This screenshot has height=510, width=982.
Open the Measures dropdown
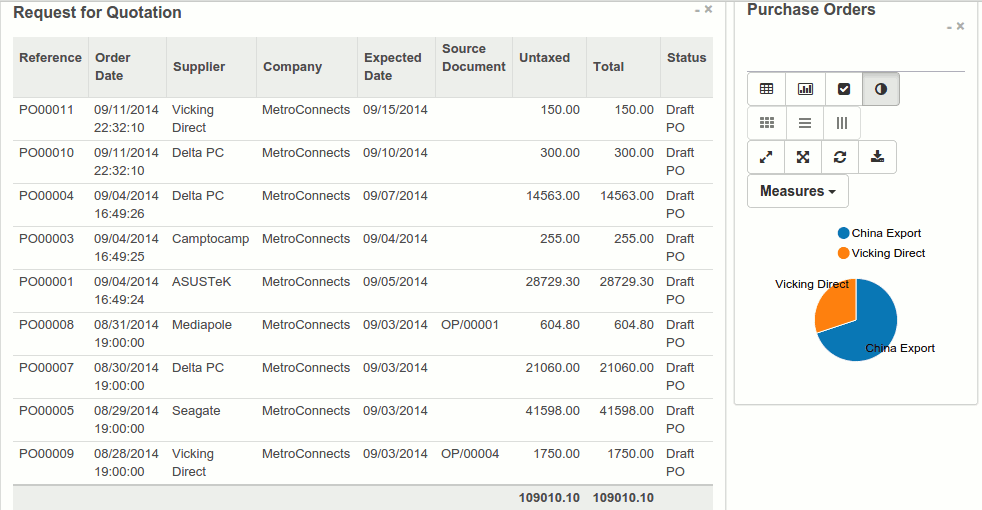(x=797, y=191)
